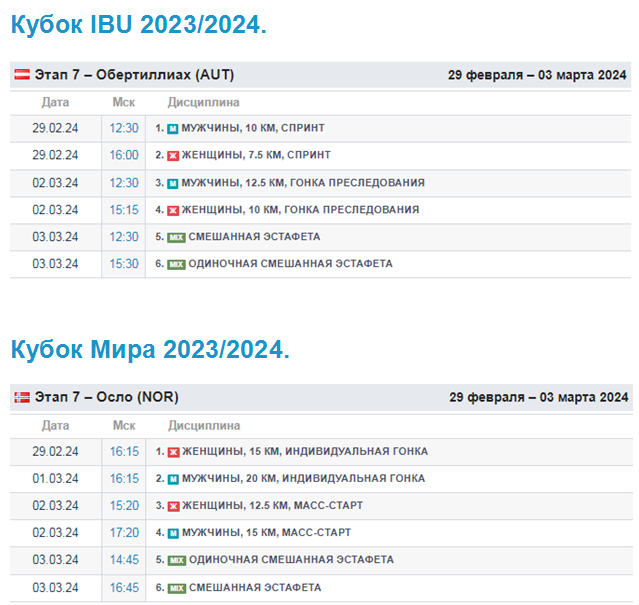This screenshot has width=639, height=605.
Task: Click the women's icon for 10 км гонка преследования
Action: 173,211
